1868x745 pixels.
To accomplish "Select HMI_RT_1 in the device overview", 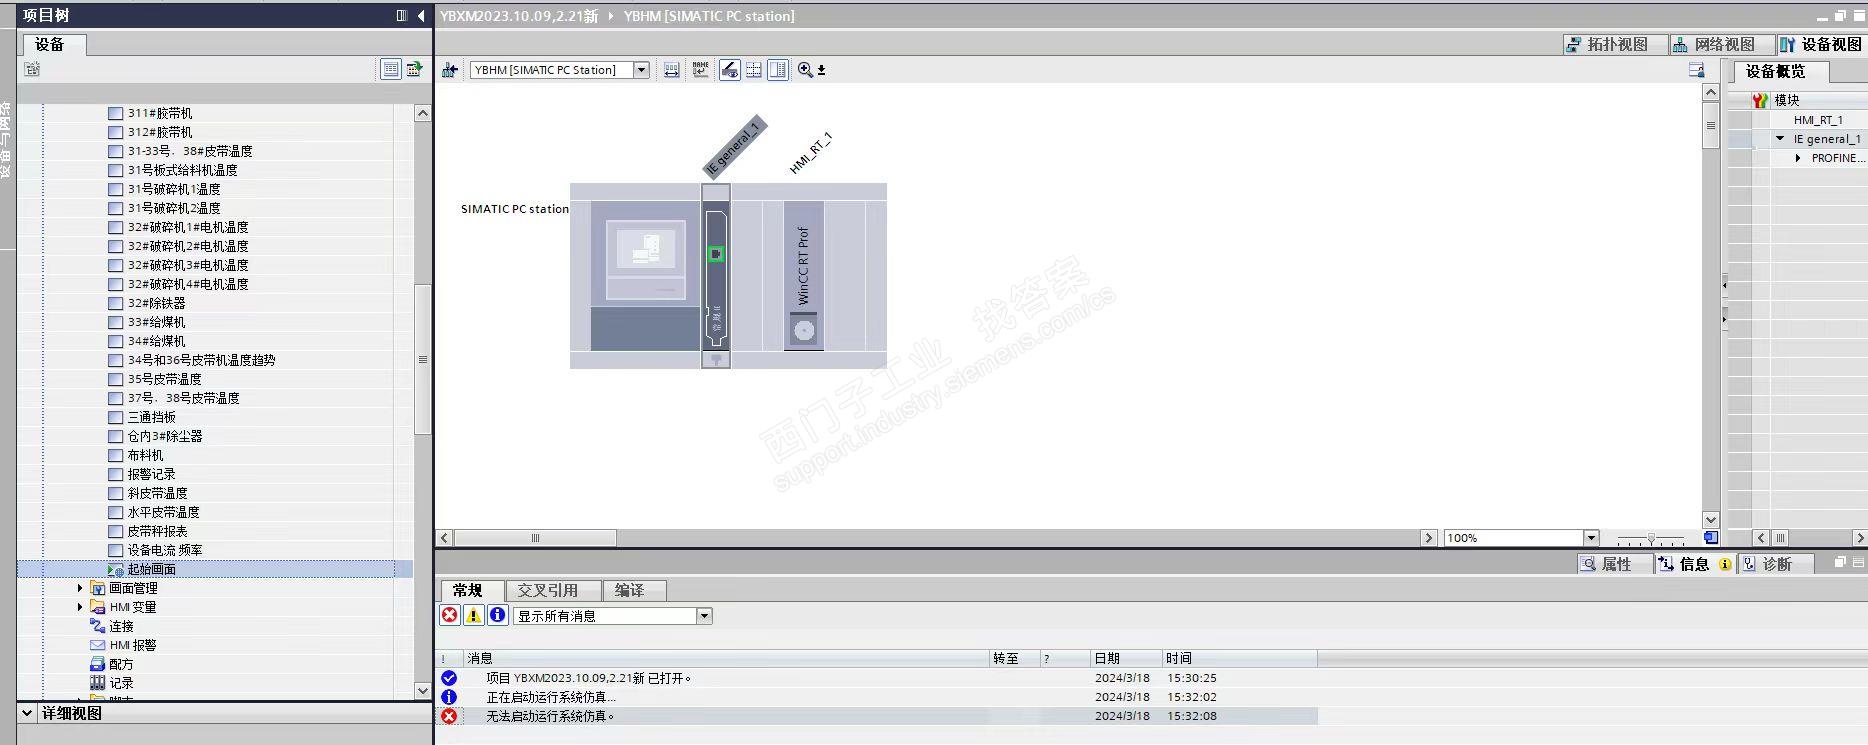I will tap(1818, 120).
